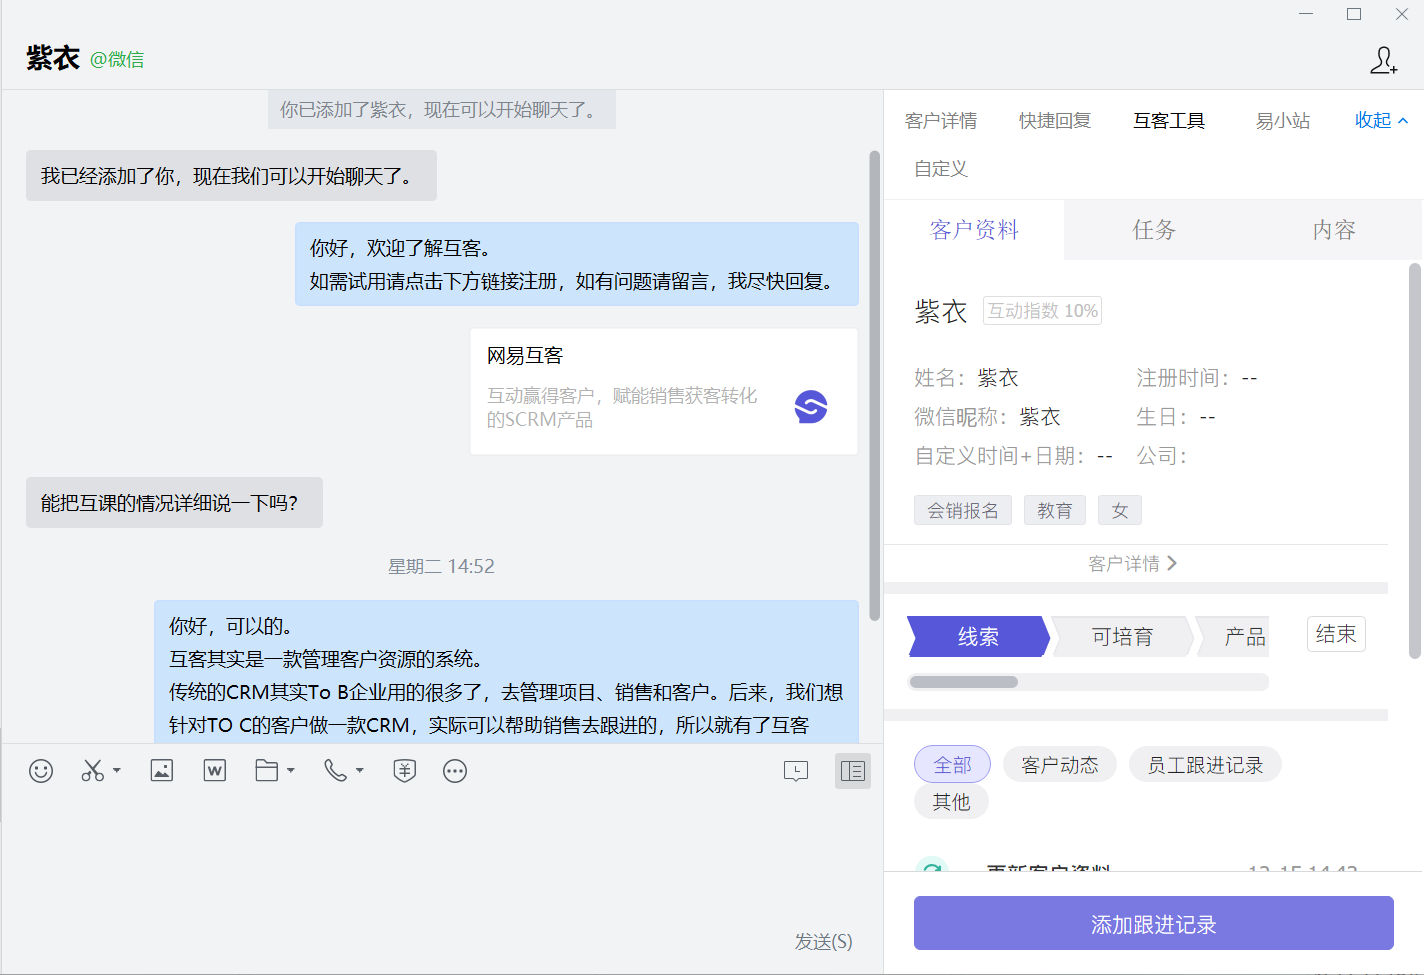Click the 教育 tag
1424x975 pixels.
tap(1055, 511)
